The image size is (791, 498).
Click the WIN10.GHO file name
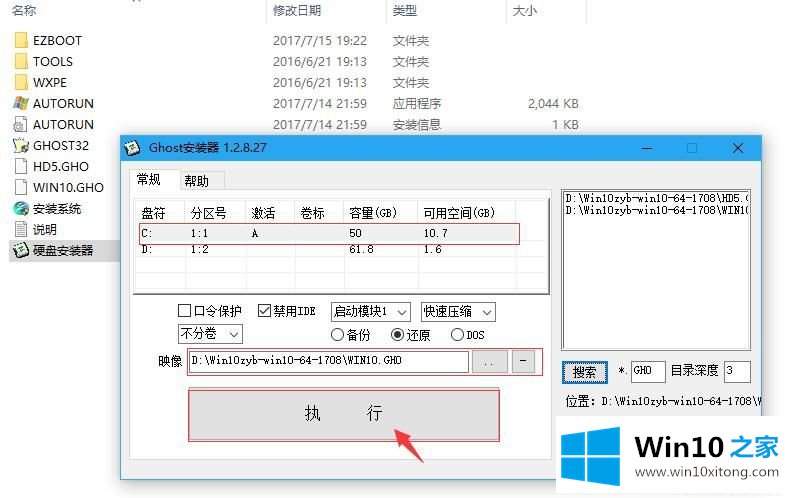[x=68, y=188]
